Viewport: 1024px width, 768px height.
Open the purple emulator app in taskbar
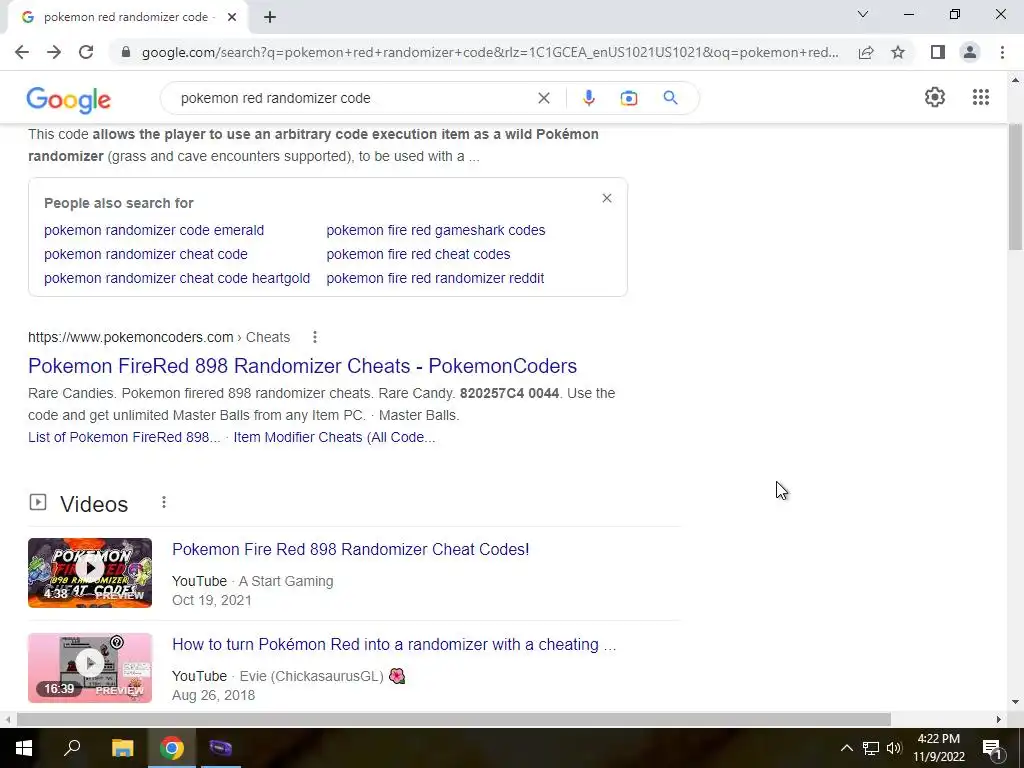[x=221, y=748]
